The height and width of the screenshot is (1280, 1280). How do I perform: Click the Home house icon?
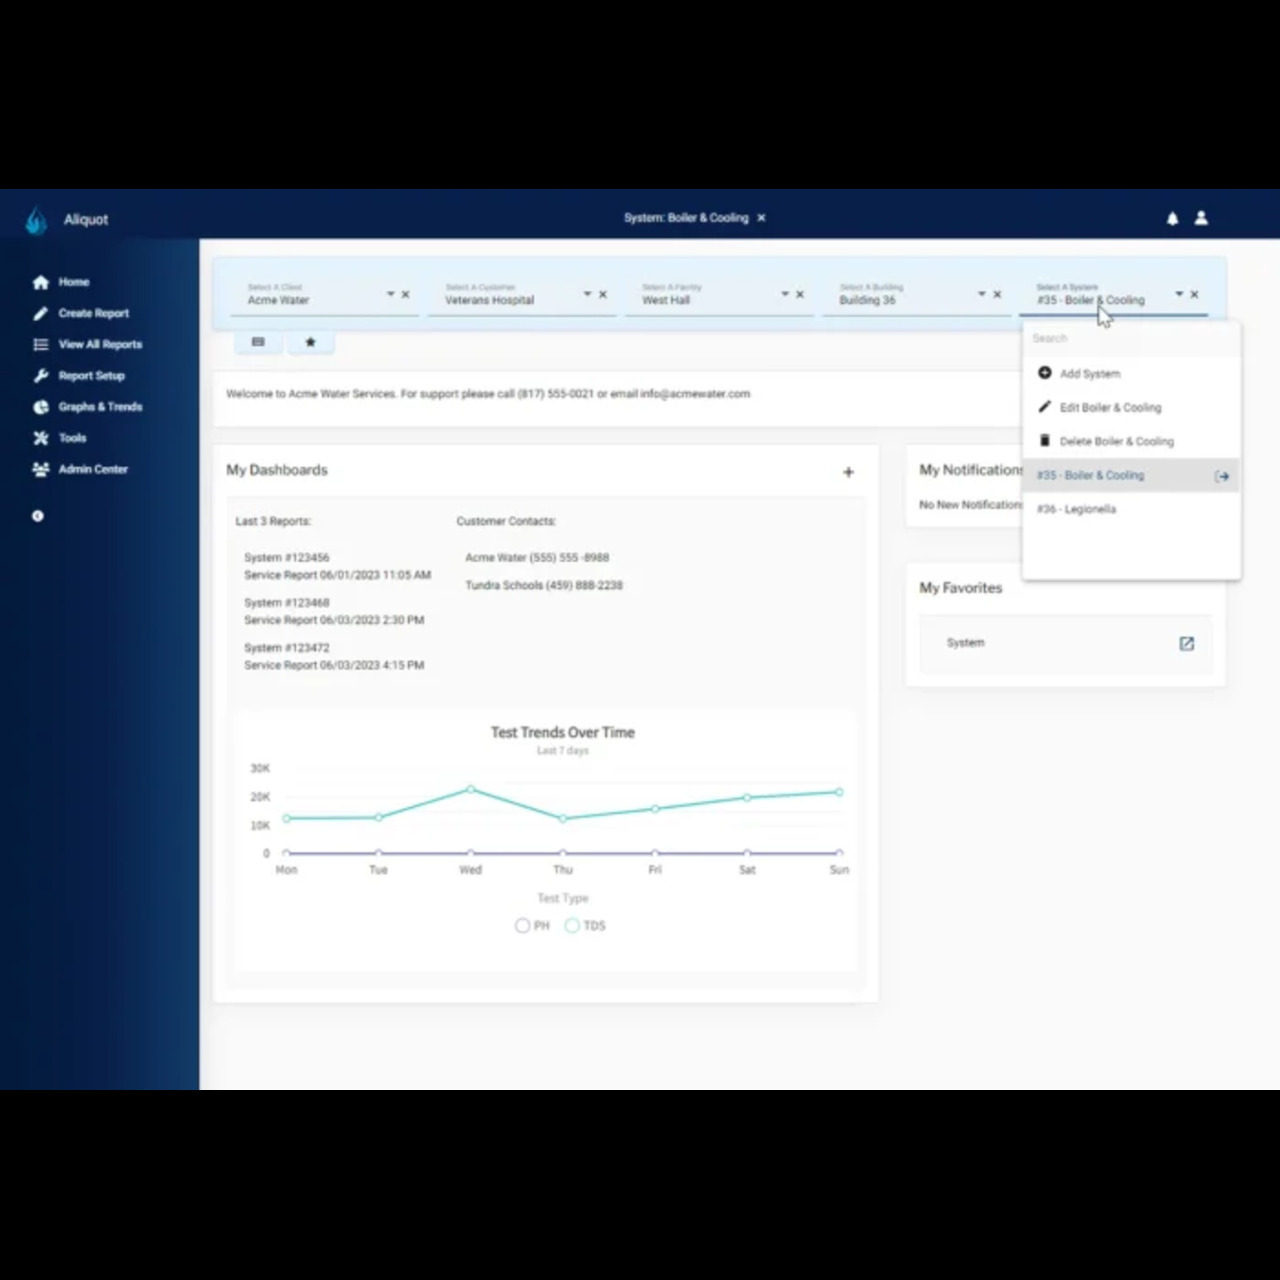(x=40, y=282)
